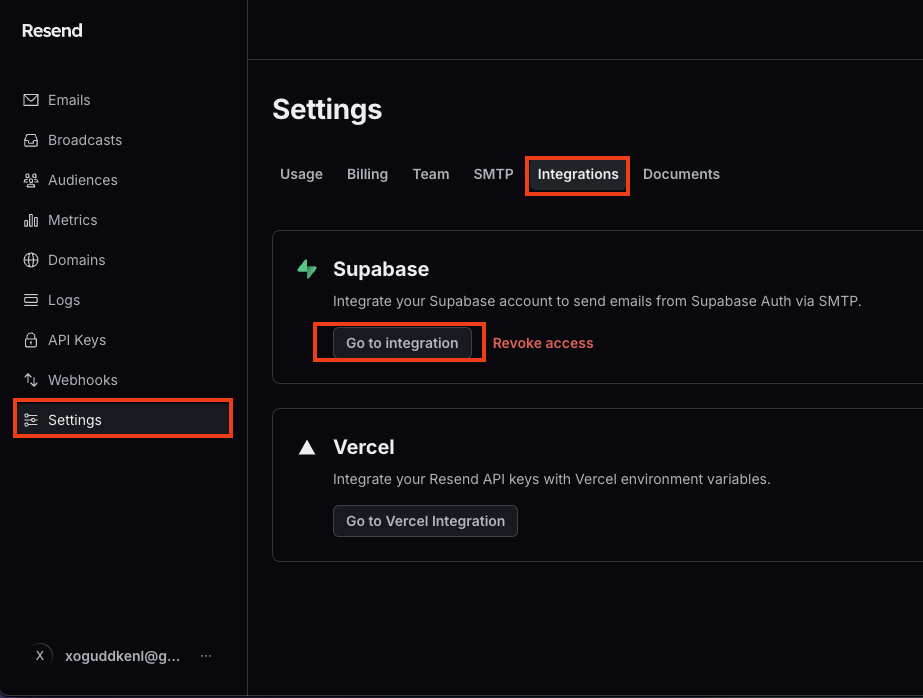
Task: Click Go to Vercel Integration button
Action: tap(425, 521)
